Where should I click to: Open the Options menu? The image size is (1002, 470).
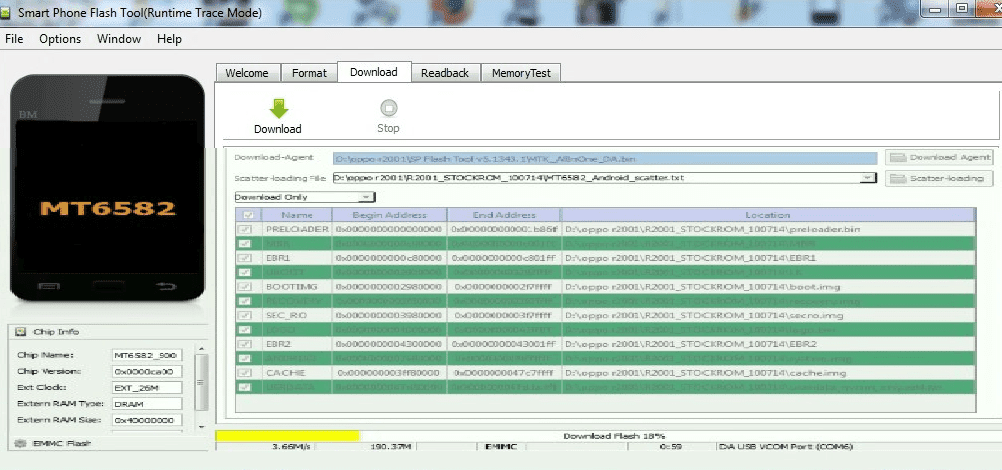tap(60, 39)
